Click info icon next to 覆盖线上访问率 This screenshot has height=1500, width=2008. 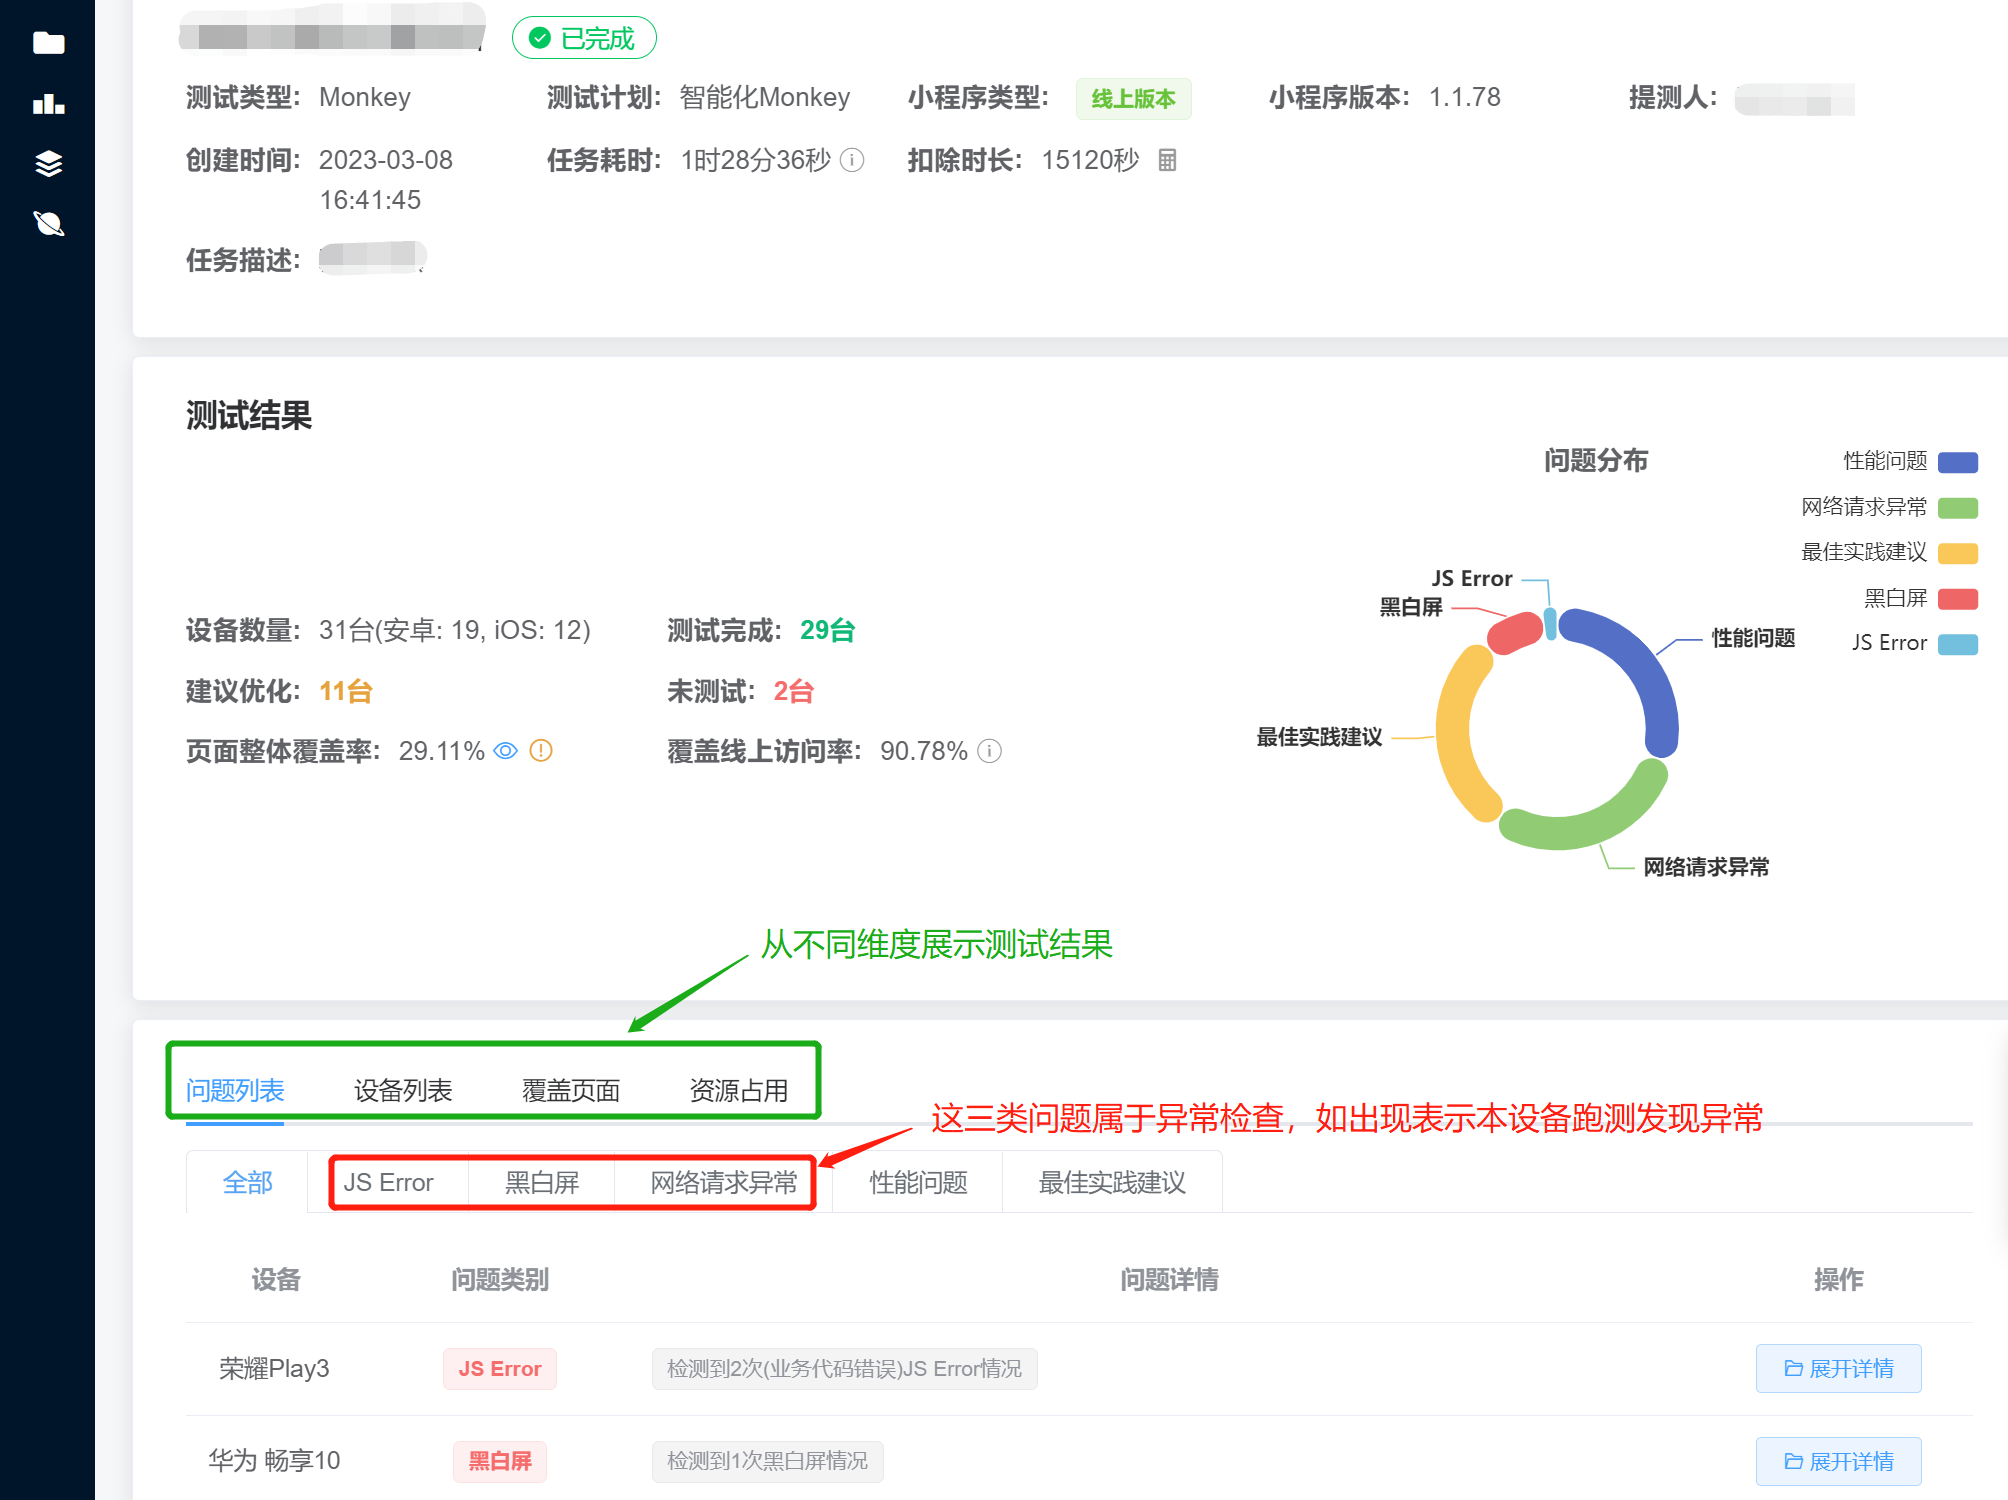tap(989, 751)
